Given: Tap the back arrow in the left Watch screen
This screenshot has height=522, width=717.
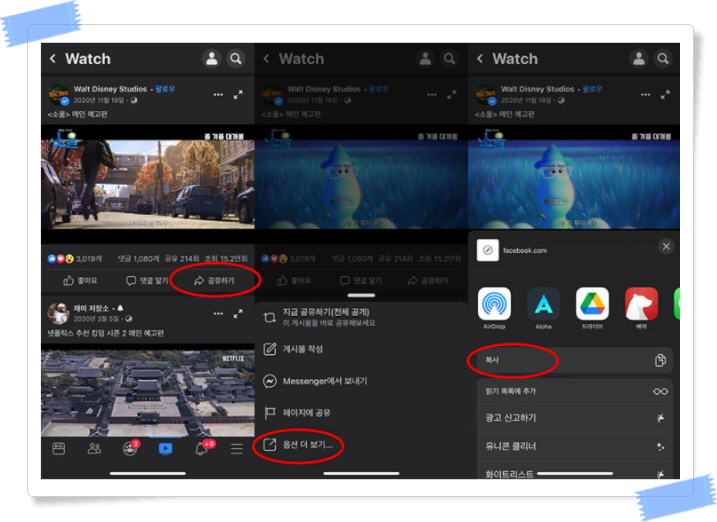Looking at the screenshot, I should tap(53, 59).
